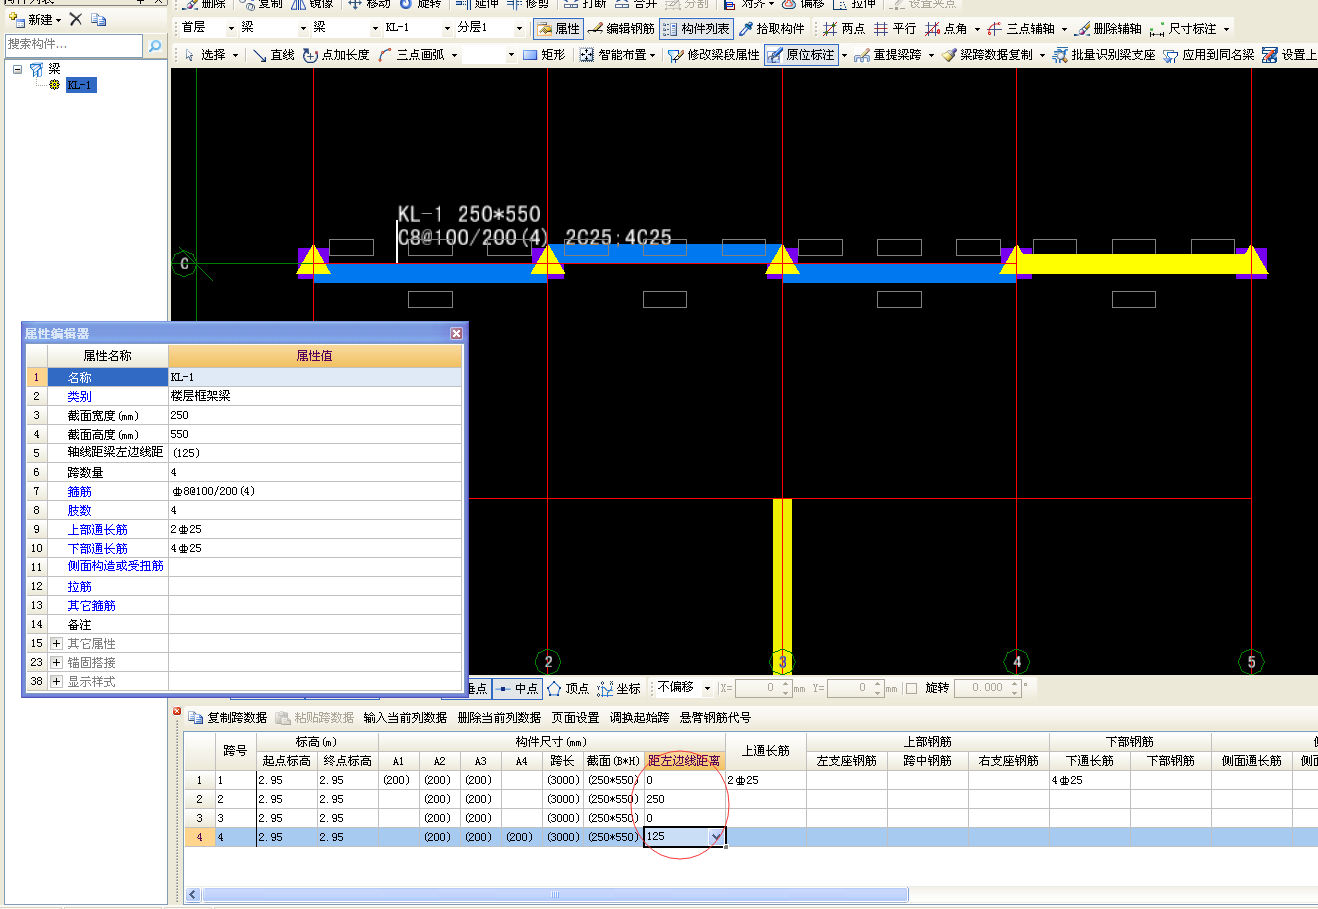The image size is (1318, 909).
Task: Click 修改梁段属性 modify beam segment properties
Action: [x=714, y=54]
